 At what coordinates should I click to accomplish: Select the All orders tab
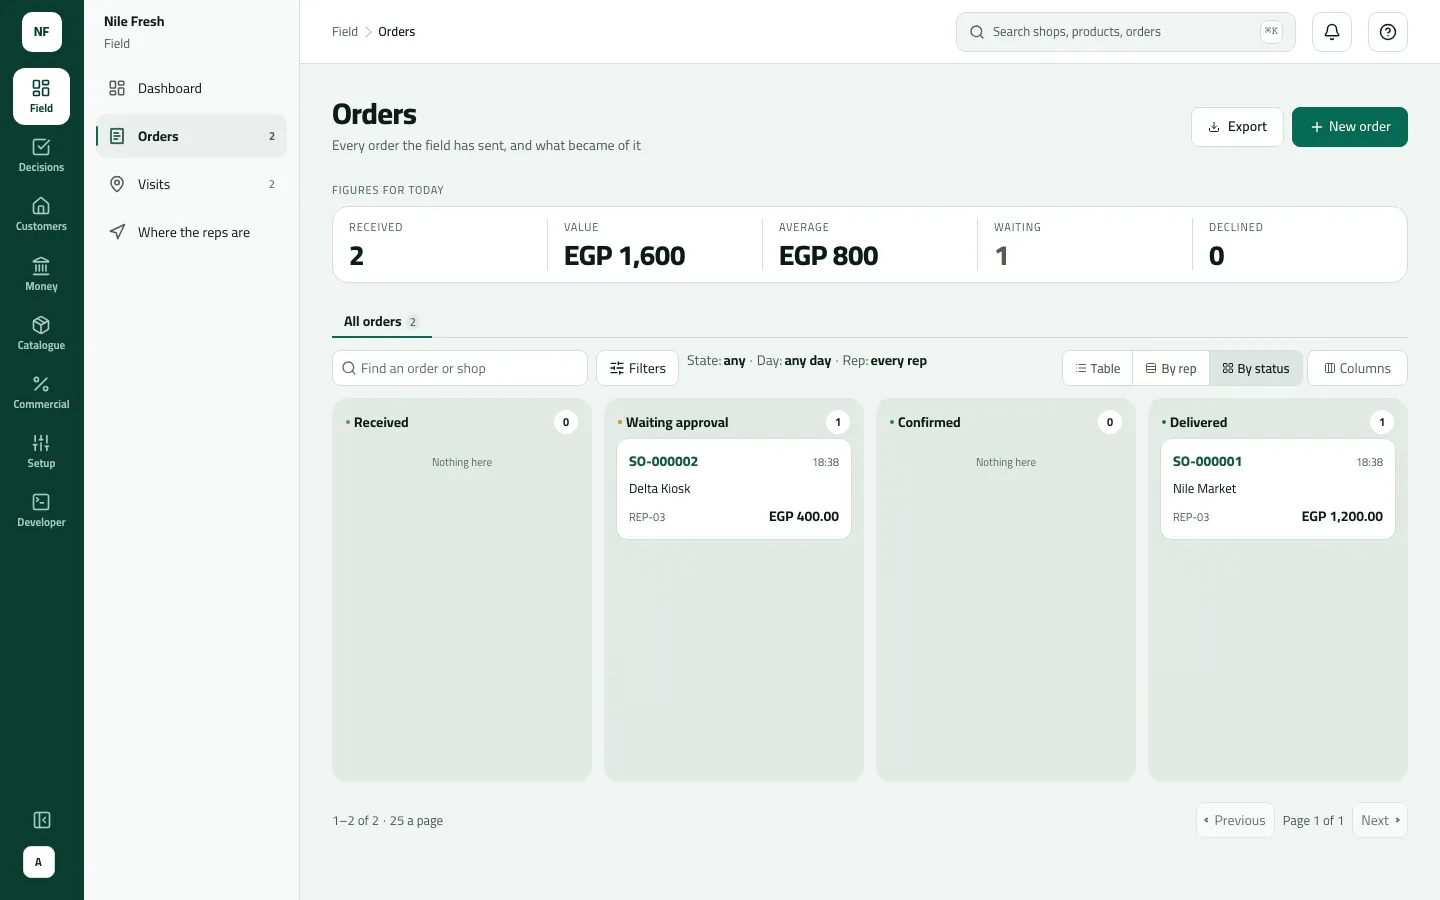pyautogui.click(x=381, y=321)
